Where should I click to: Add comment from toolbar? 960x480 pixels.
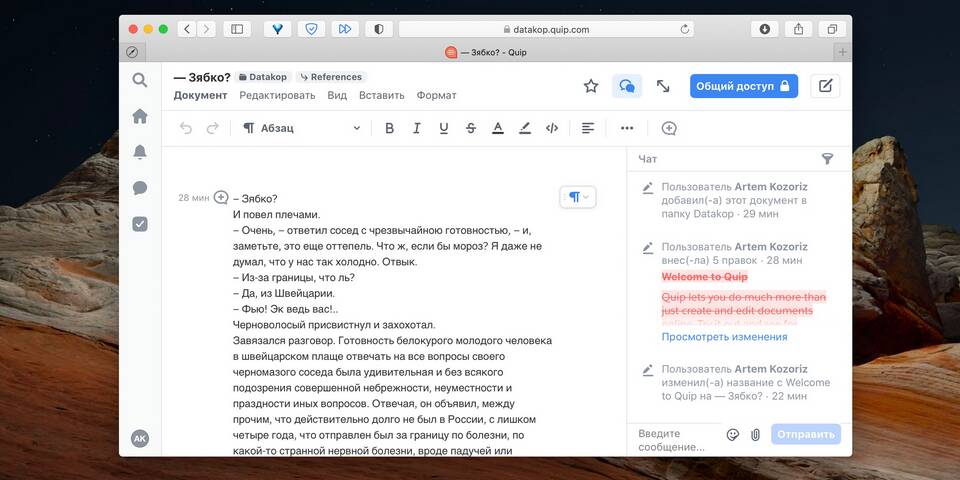tap(669, 128)
